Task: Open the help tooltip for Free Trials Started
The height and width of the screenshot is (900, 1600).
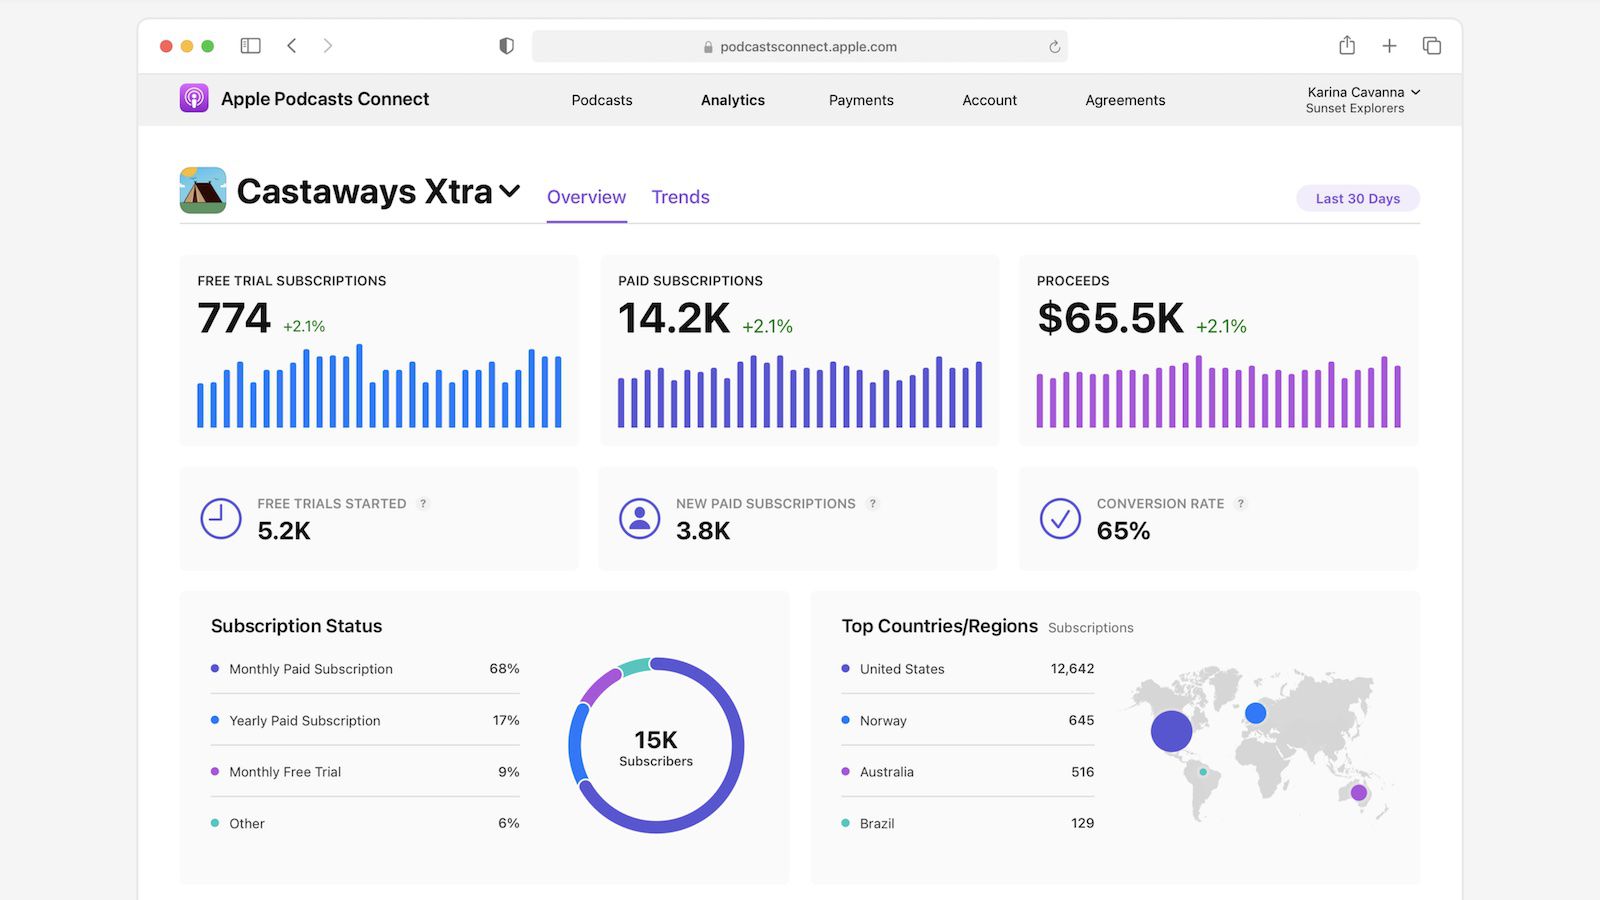Action: (423, 504)
